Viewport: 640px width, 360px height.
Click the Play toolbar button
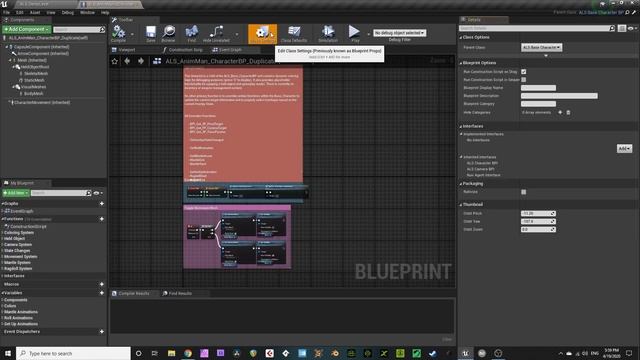(354, 33)
